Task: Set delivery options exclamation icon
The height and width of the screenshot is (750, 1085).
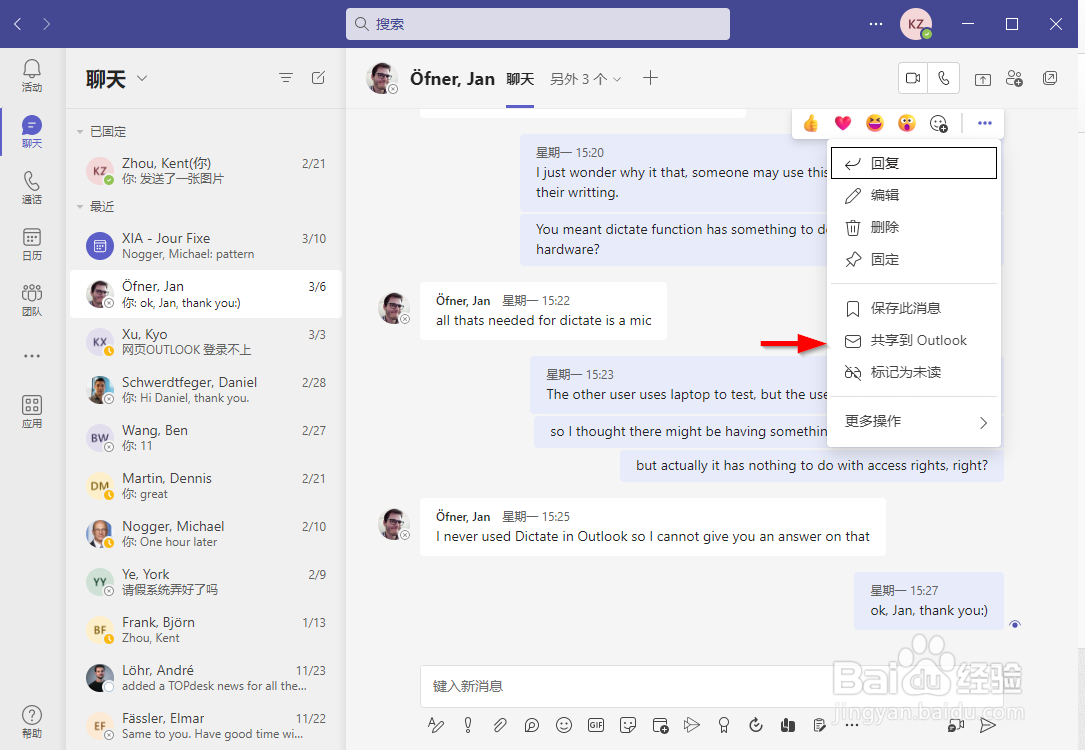Action: pos(468,724)
